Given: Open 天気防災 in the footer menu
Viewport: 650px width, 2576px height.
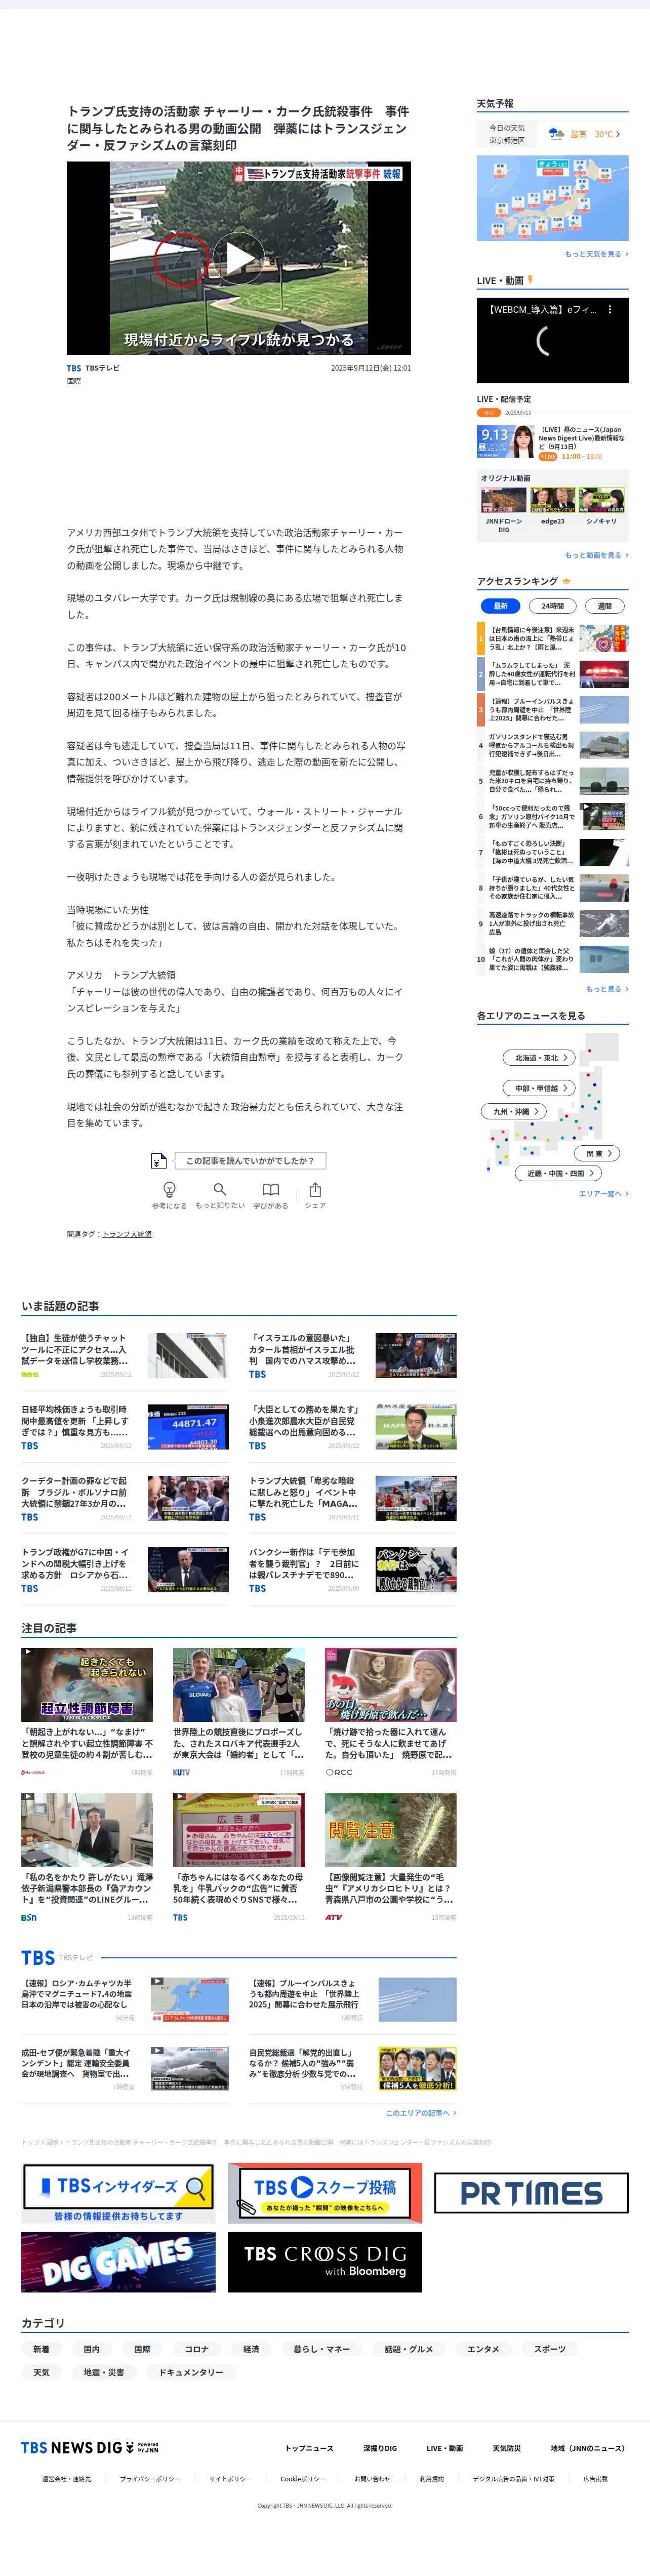Looking at the screenshot, I should click(506, 2448).
